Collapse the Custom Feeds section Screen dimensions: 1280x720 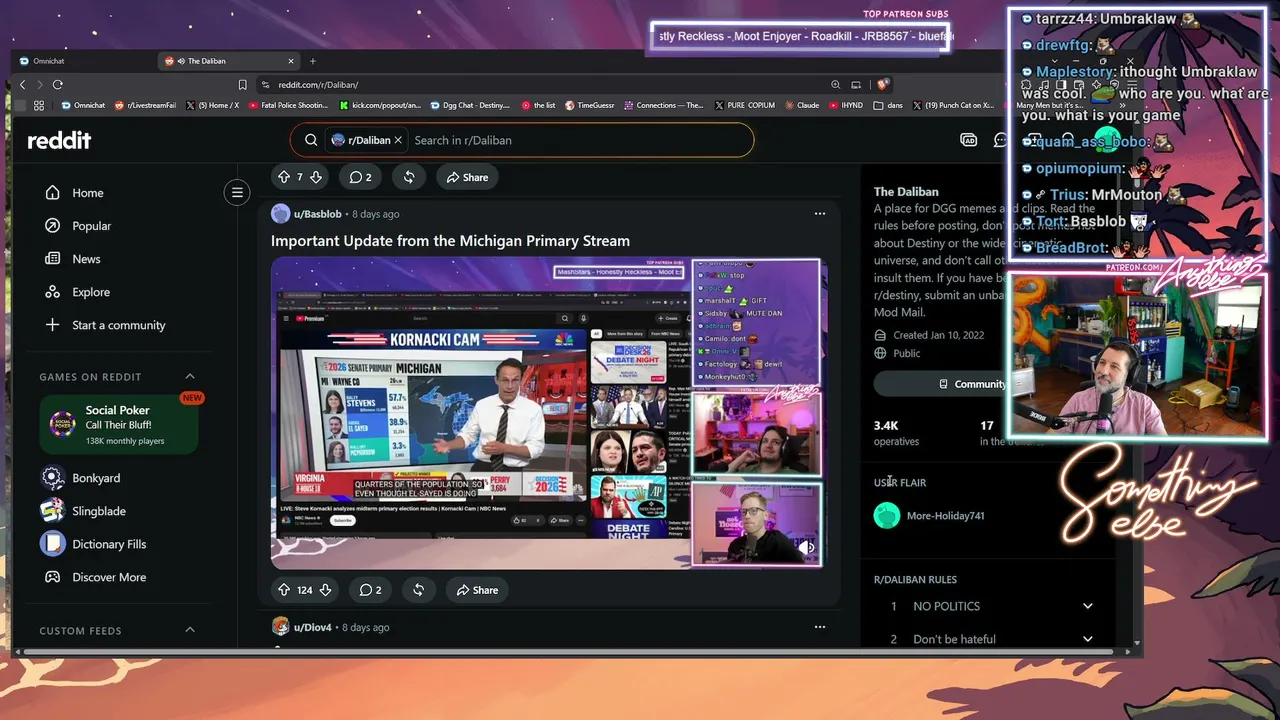pos(190,631)
